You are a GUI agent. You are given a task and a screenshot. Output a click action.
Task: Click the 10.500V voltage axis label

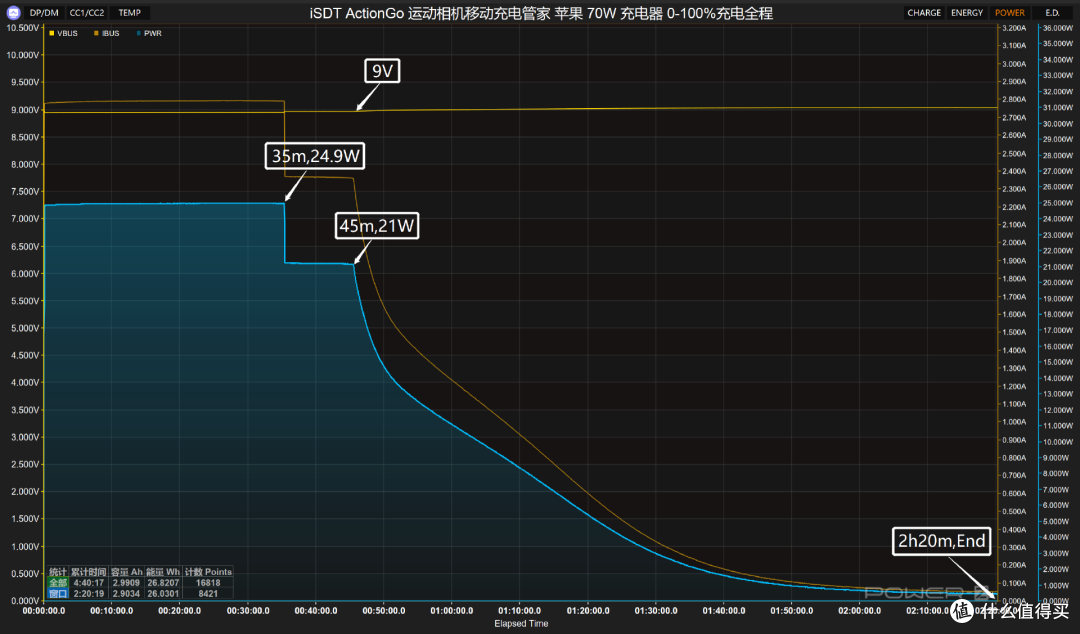[22, 28]
